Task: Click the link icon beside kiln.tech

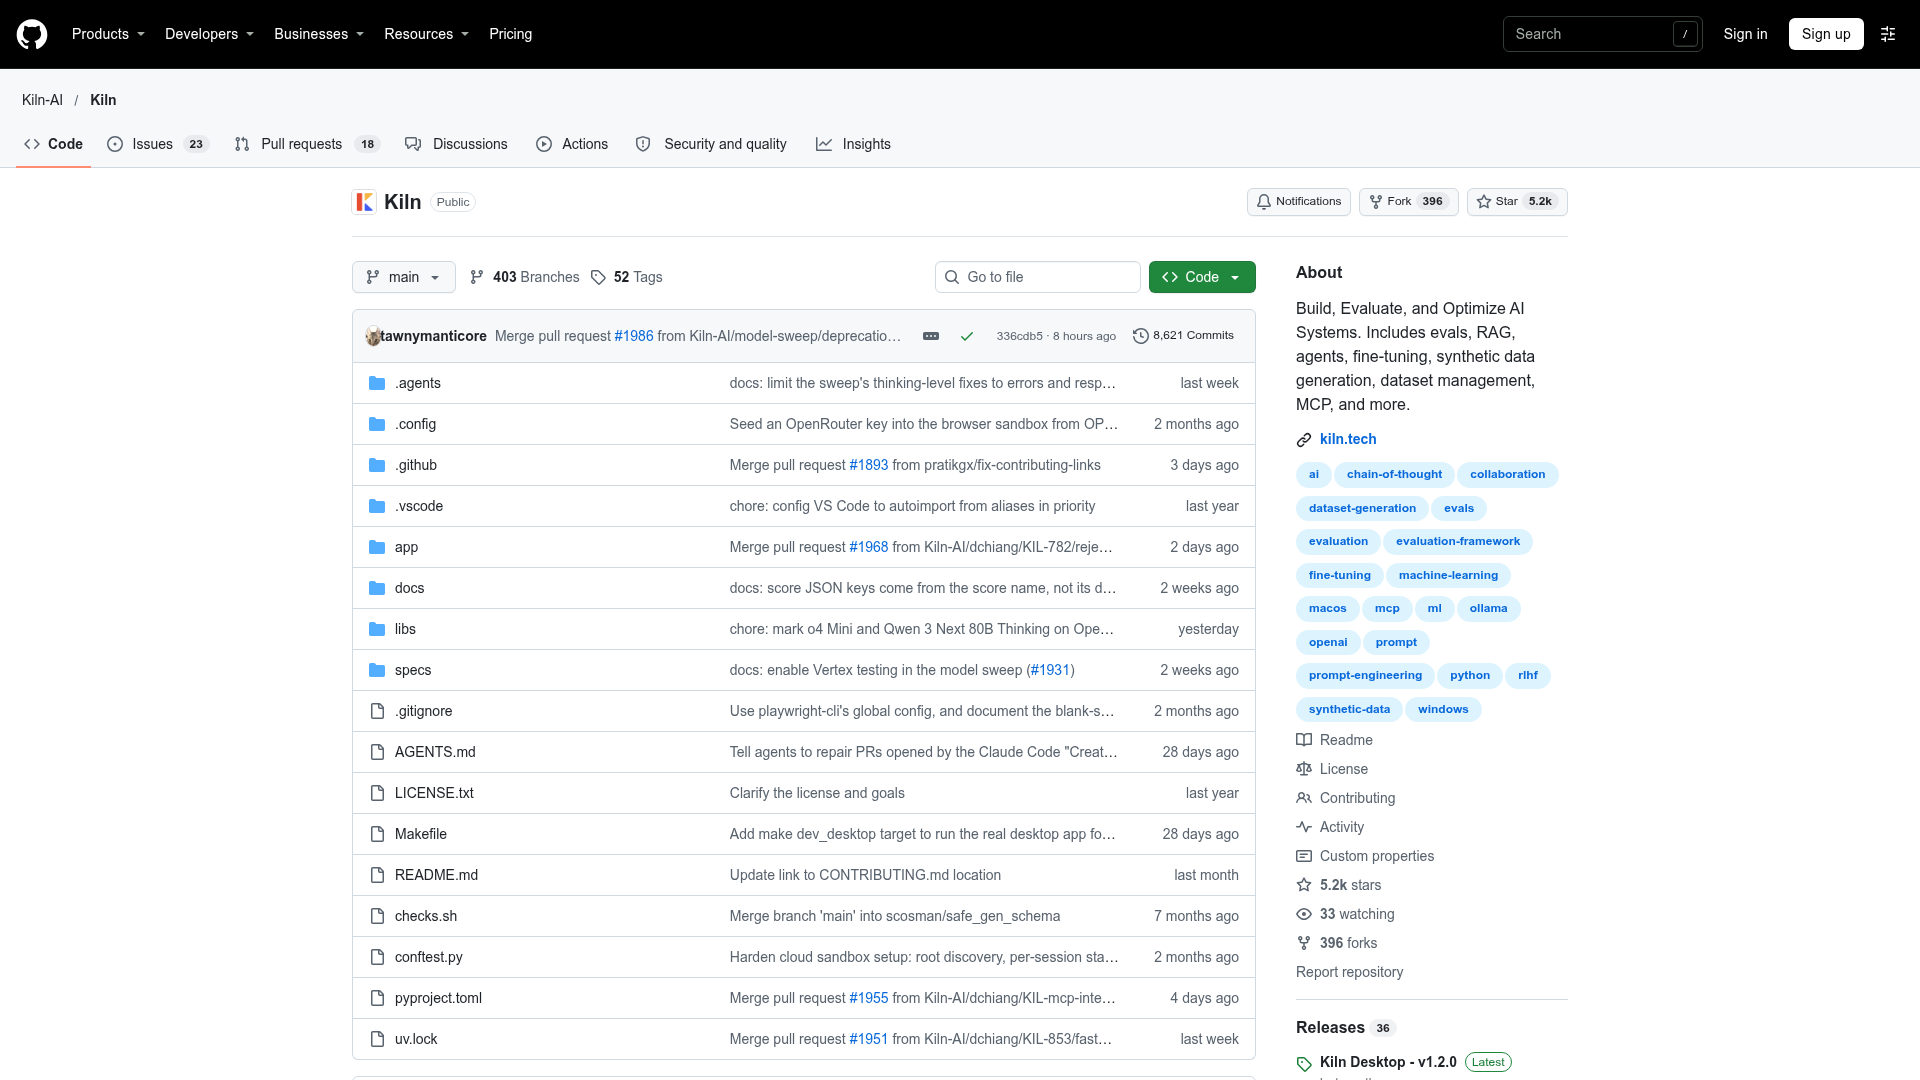Action: click(x=1304, y=440)
